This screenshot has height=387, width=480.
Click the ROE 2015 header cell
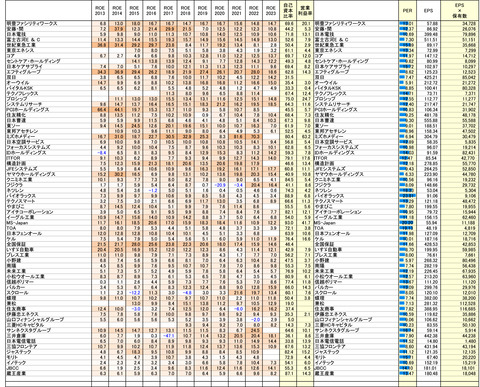(x=134, y=10)
